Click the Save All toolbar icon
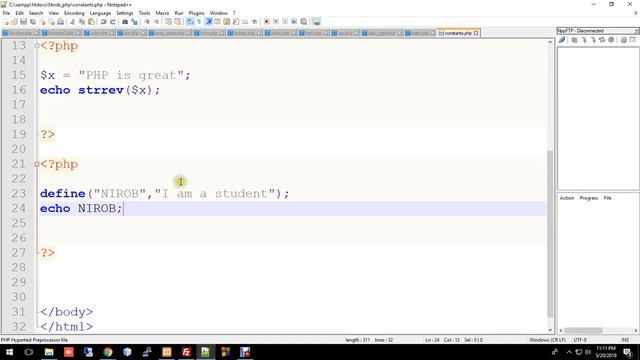This screenshot has height=360, width=640. 33,22
